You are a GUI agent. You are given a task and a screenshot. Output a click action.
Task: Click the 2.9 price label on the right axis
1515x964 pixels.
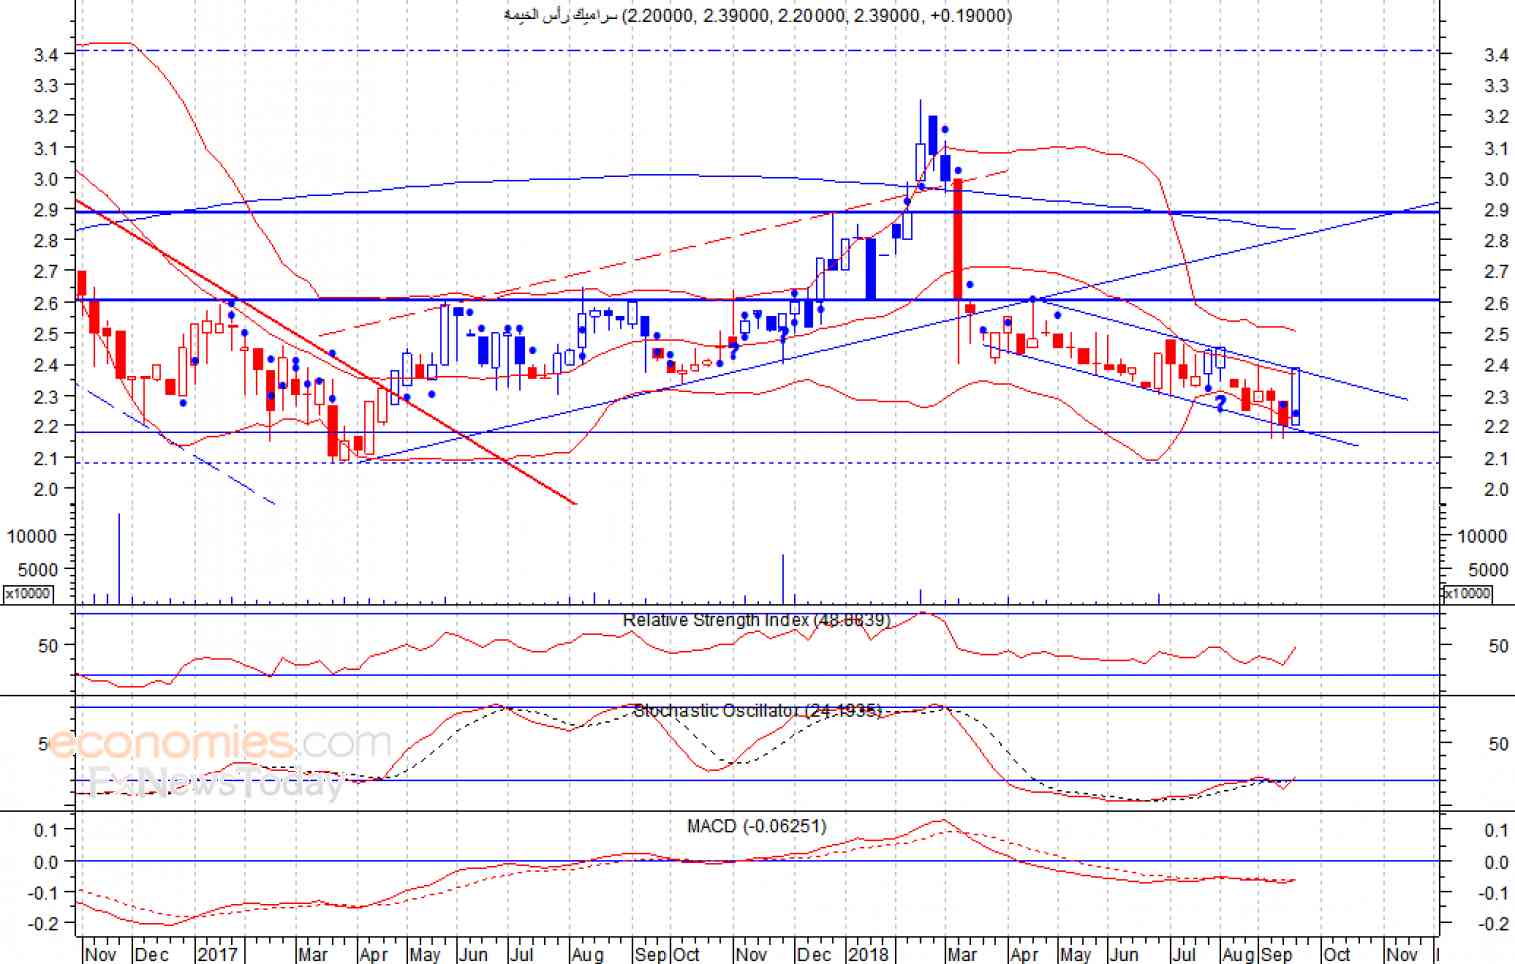click(x=1497, y=210)
